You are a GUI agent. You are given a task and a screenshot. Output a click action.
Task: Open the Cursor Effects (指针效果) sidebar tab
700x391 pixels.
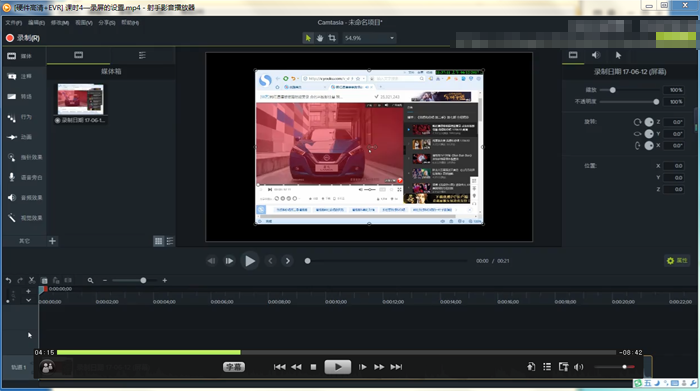click(x=25, y=157)
